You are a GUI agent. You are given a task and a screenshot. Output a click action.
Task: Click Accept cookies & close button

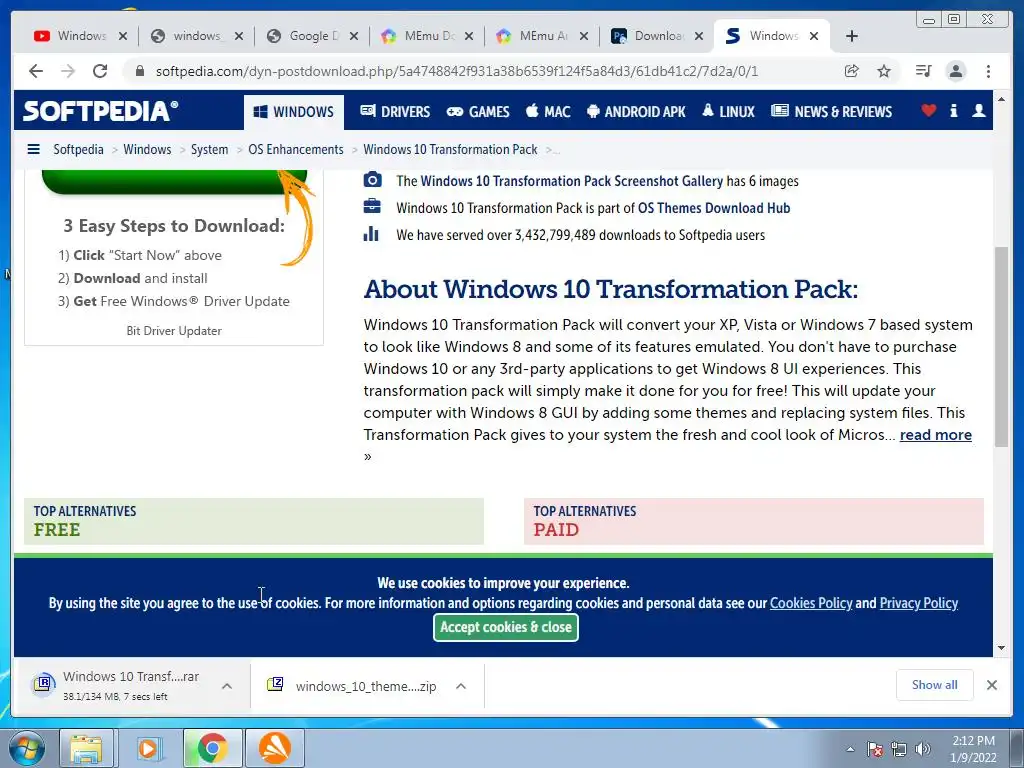[505, 627]
